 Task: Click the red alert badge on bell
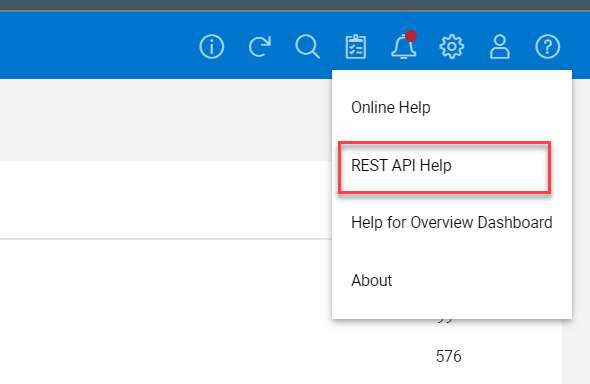411,36
